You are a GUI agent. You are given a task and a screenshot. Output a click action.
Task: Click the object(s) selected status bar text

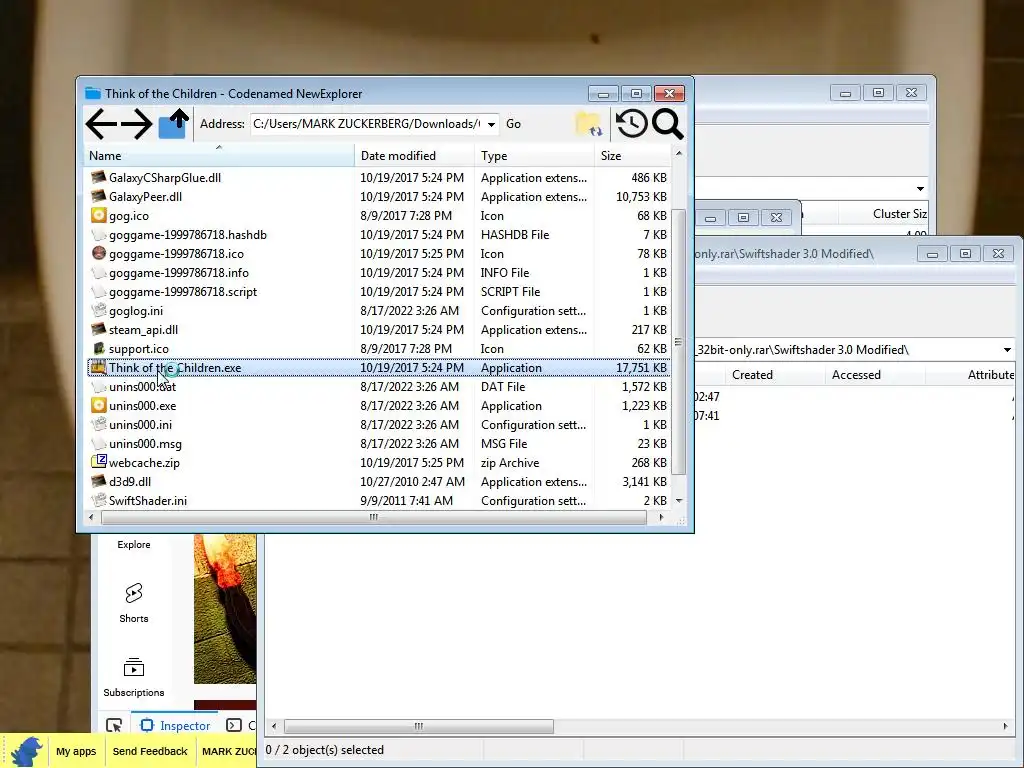point(325,750)
